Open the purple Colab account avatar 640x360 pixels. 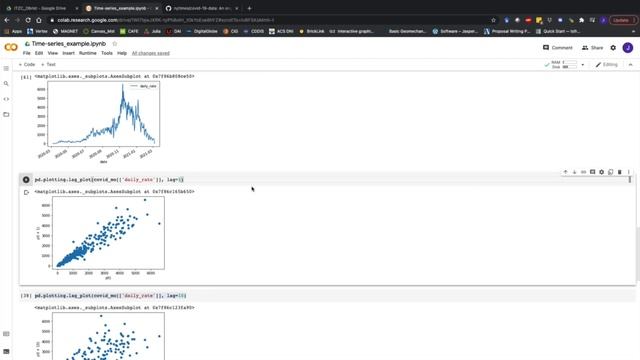[x=628, y=48]
